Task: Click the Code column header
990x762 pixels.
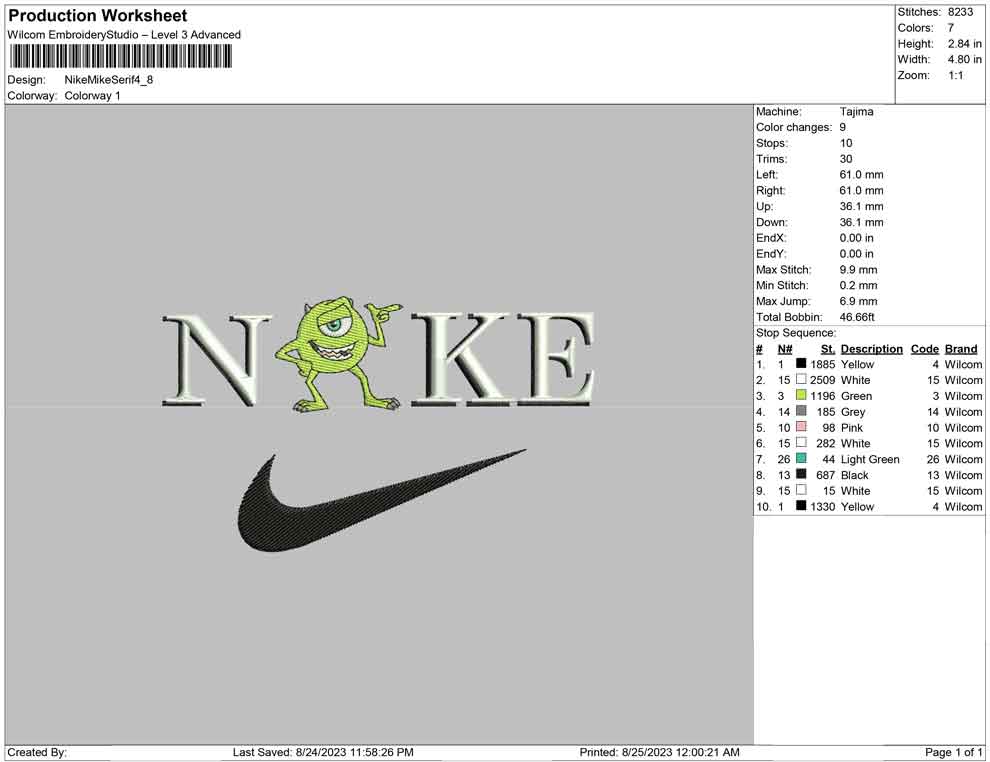Action: pyautogui.click(x=924, y=349)
